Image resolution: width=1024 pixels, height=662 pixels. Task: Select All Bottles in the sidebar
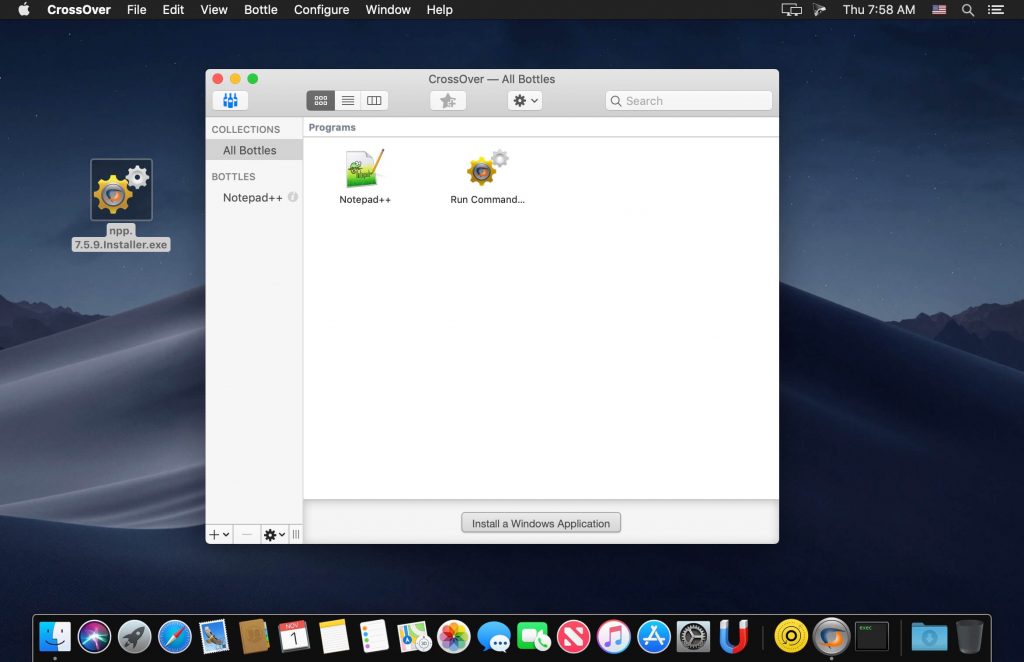coord(250,150)
